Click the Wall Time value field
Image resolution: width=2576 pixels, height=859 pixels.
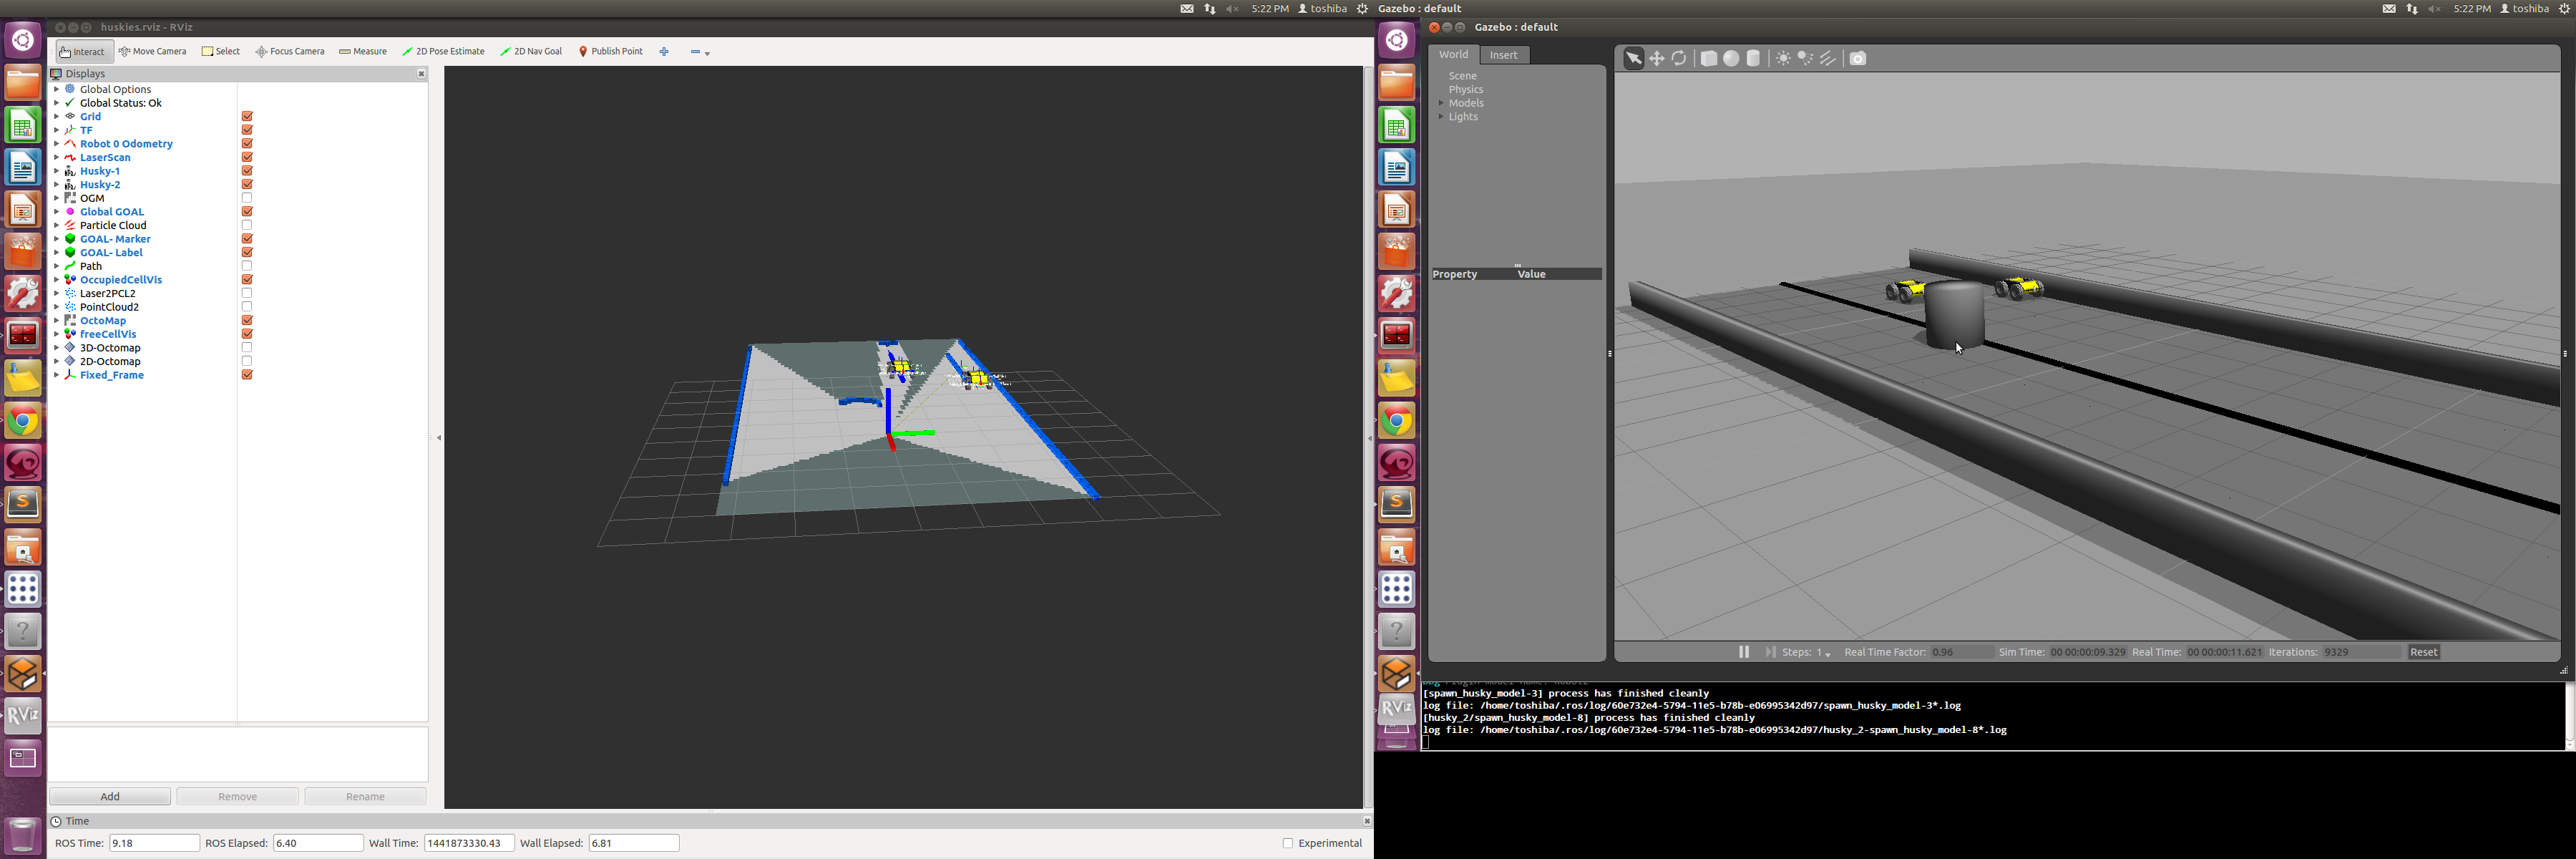point(469,843)
